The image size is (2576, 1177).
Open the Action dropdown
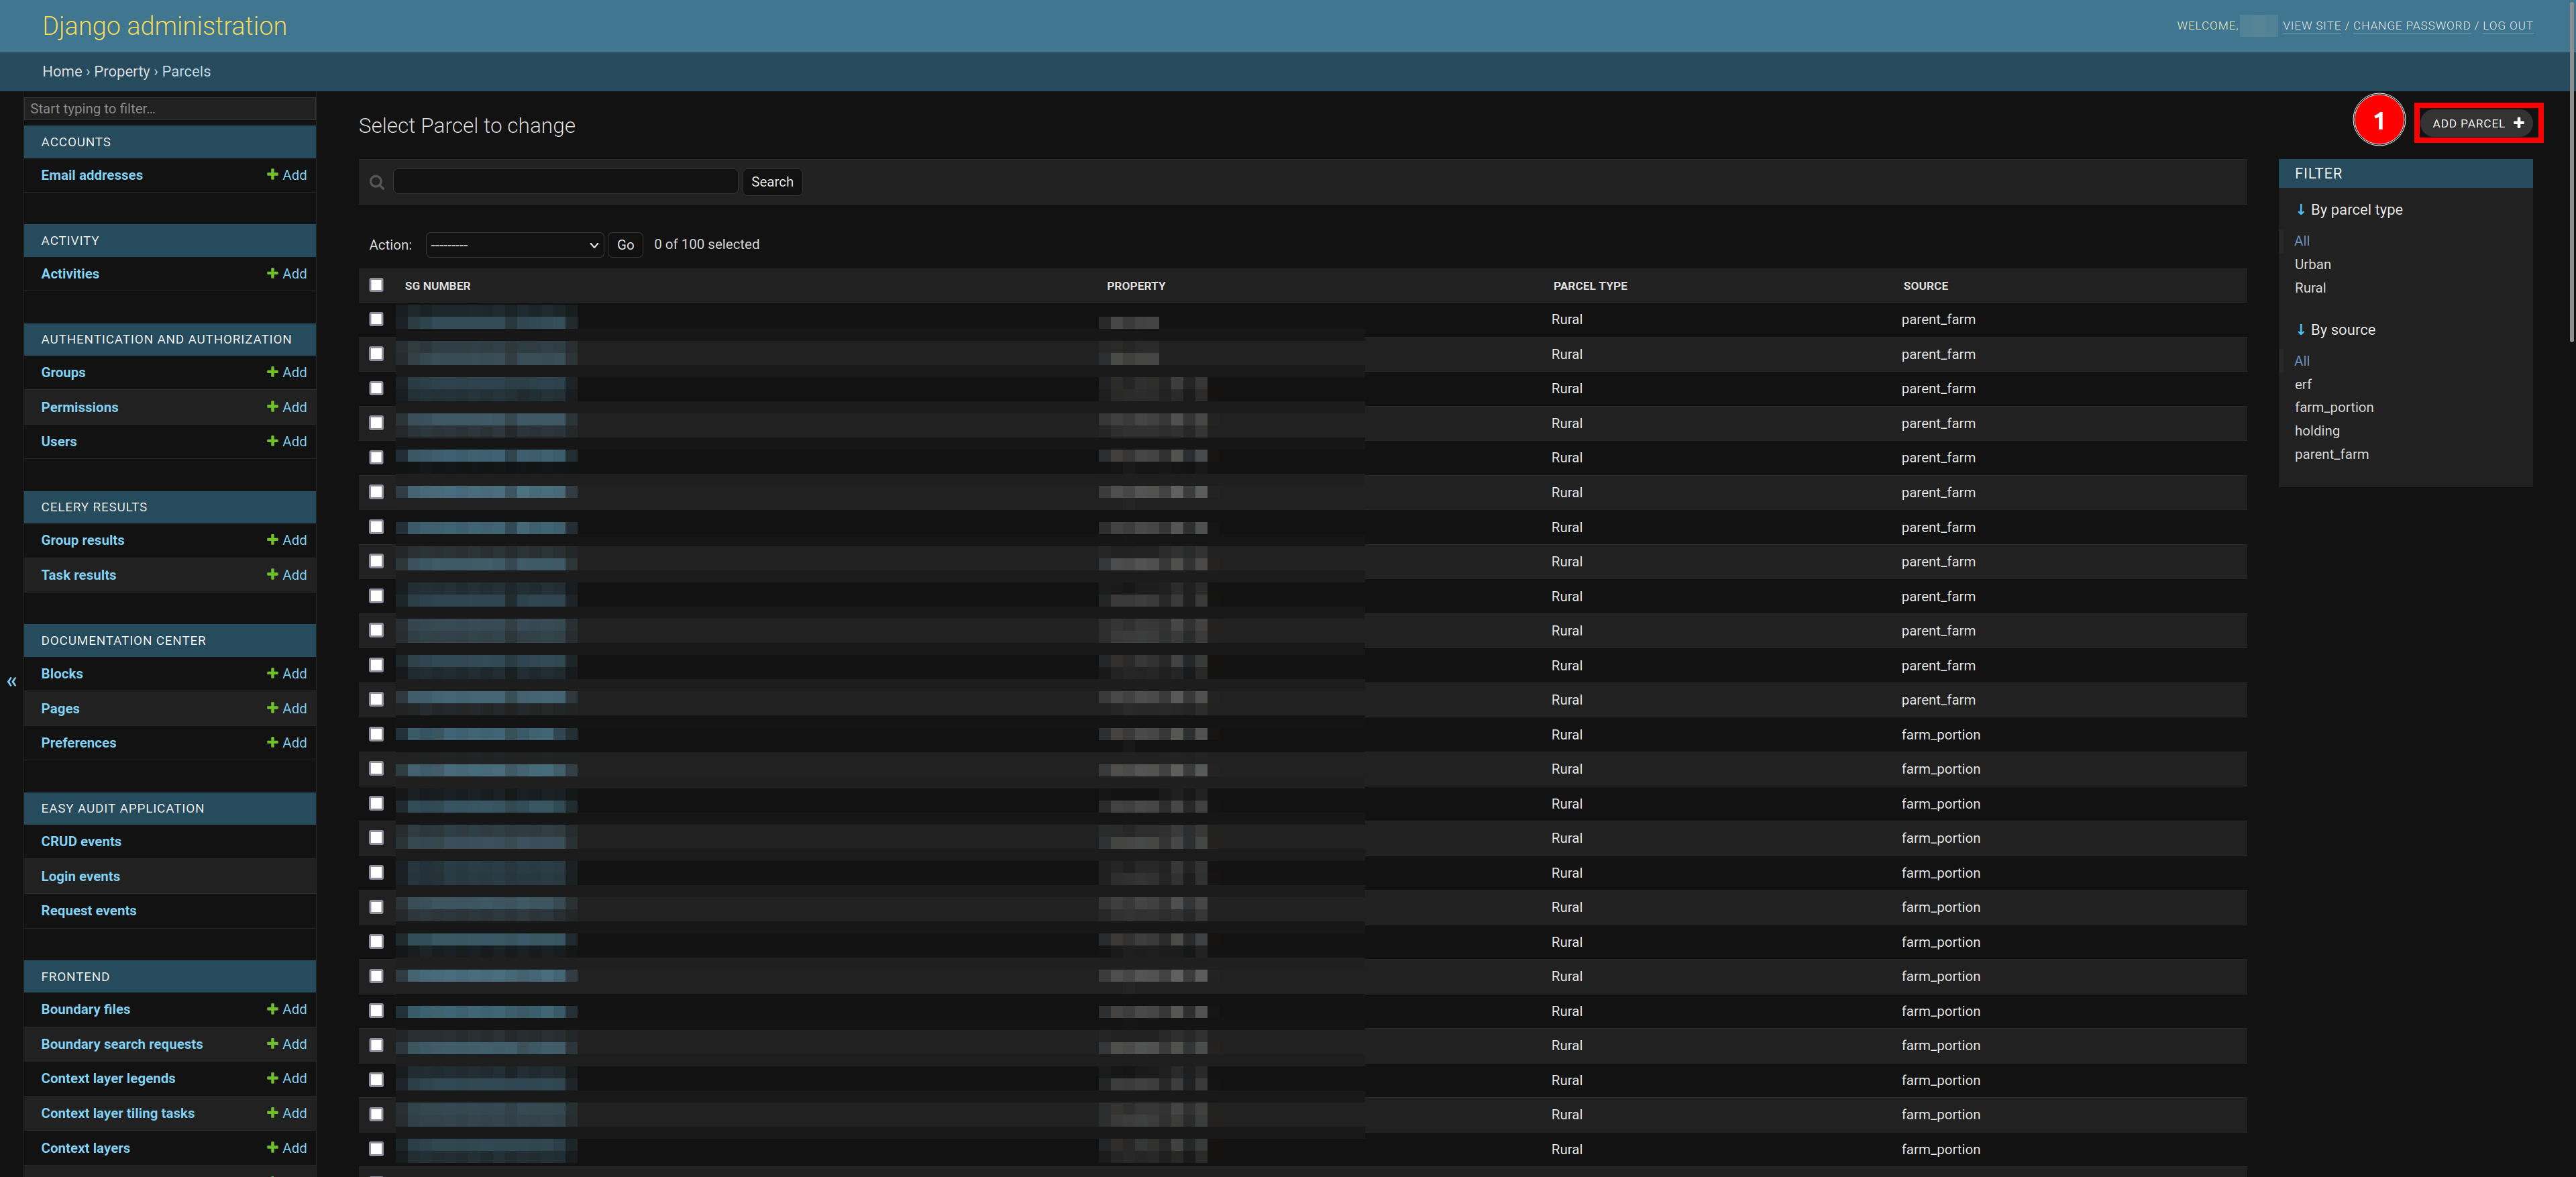coord(515,245)
